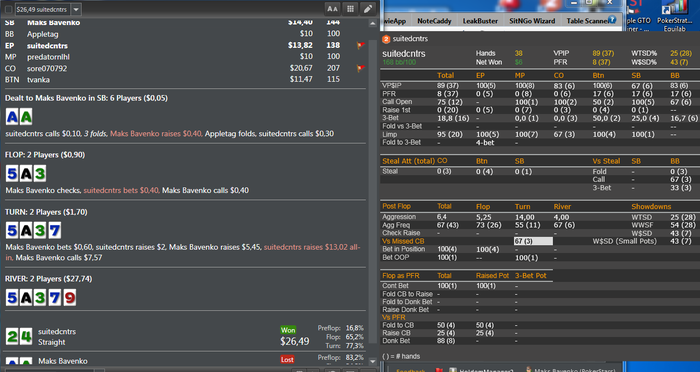Click the hand selector field showing $26,49 suitedcntrs
This screenshot has height=372, width=700.
point(43,9)
